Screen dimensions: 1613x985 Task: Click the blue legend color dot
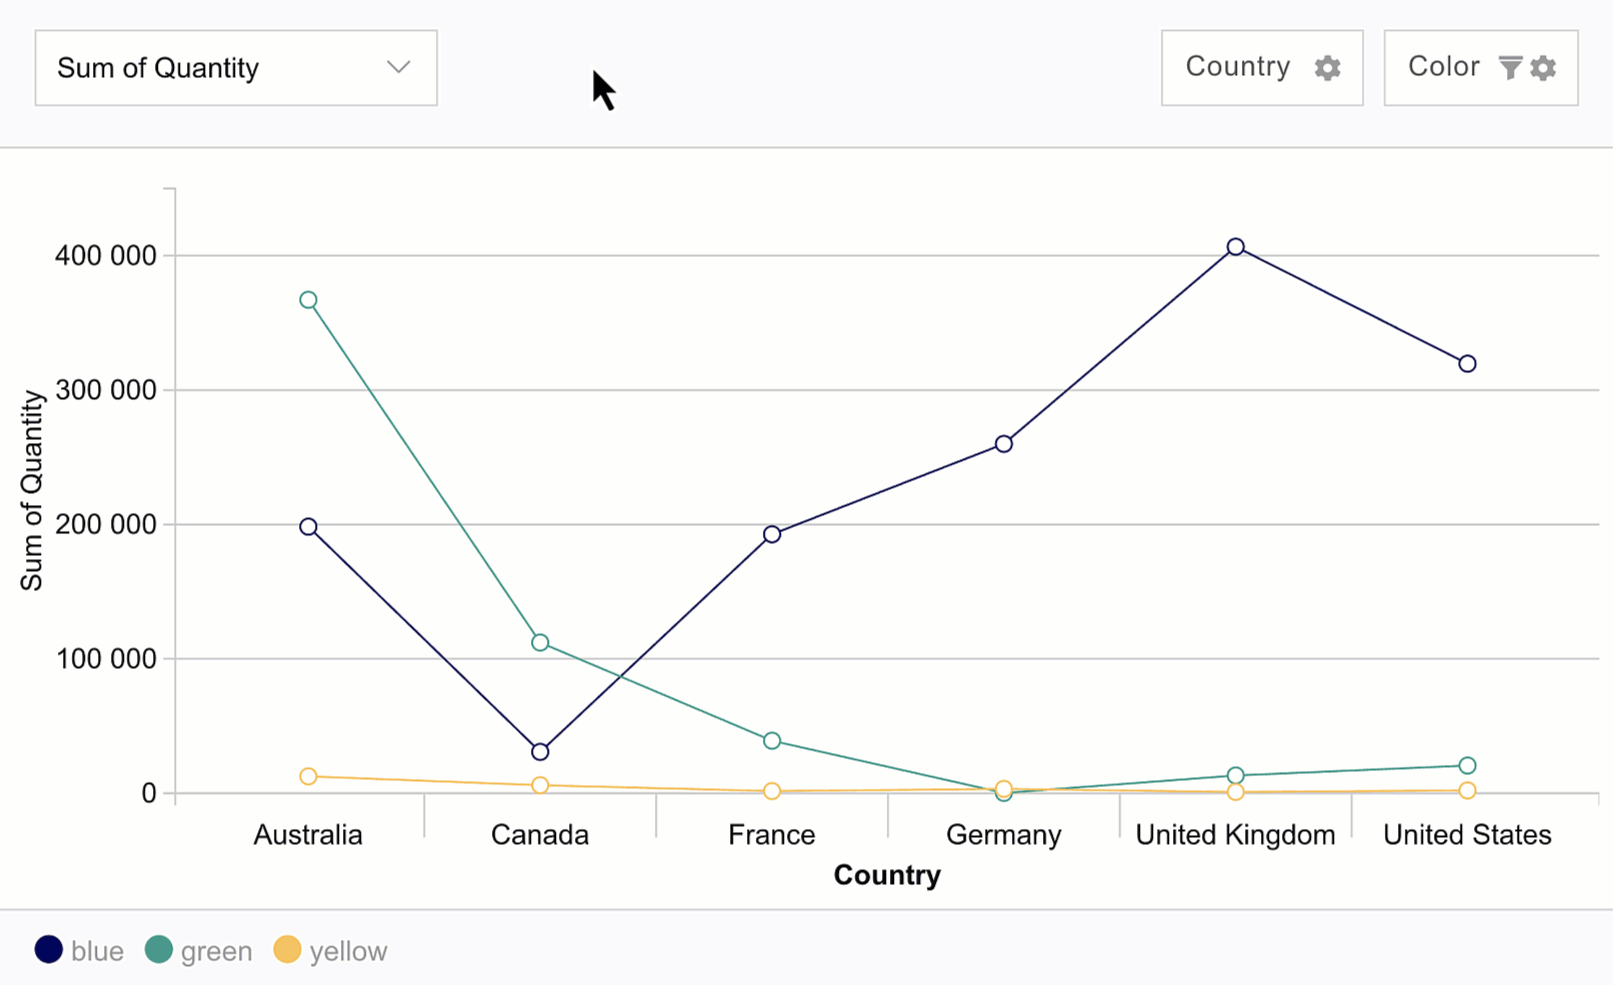[47, 949]
